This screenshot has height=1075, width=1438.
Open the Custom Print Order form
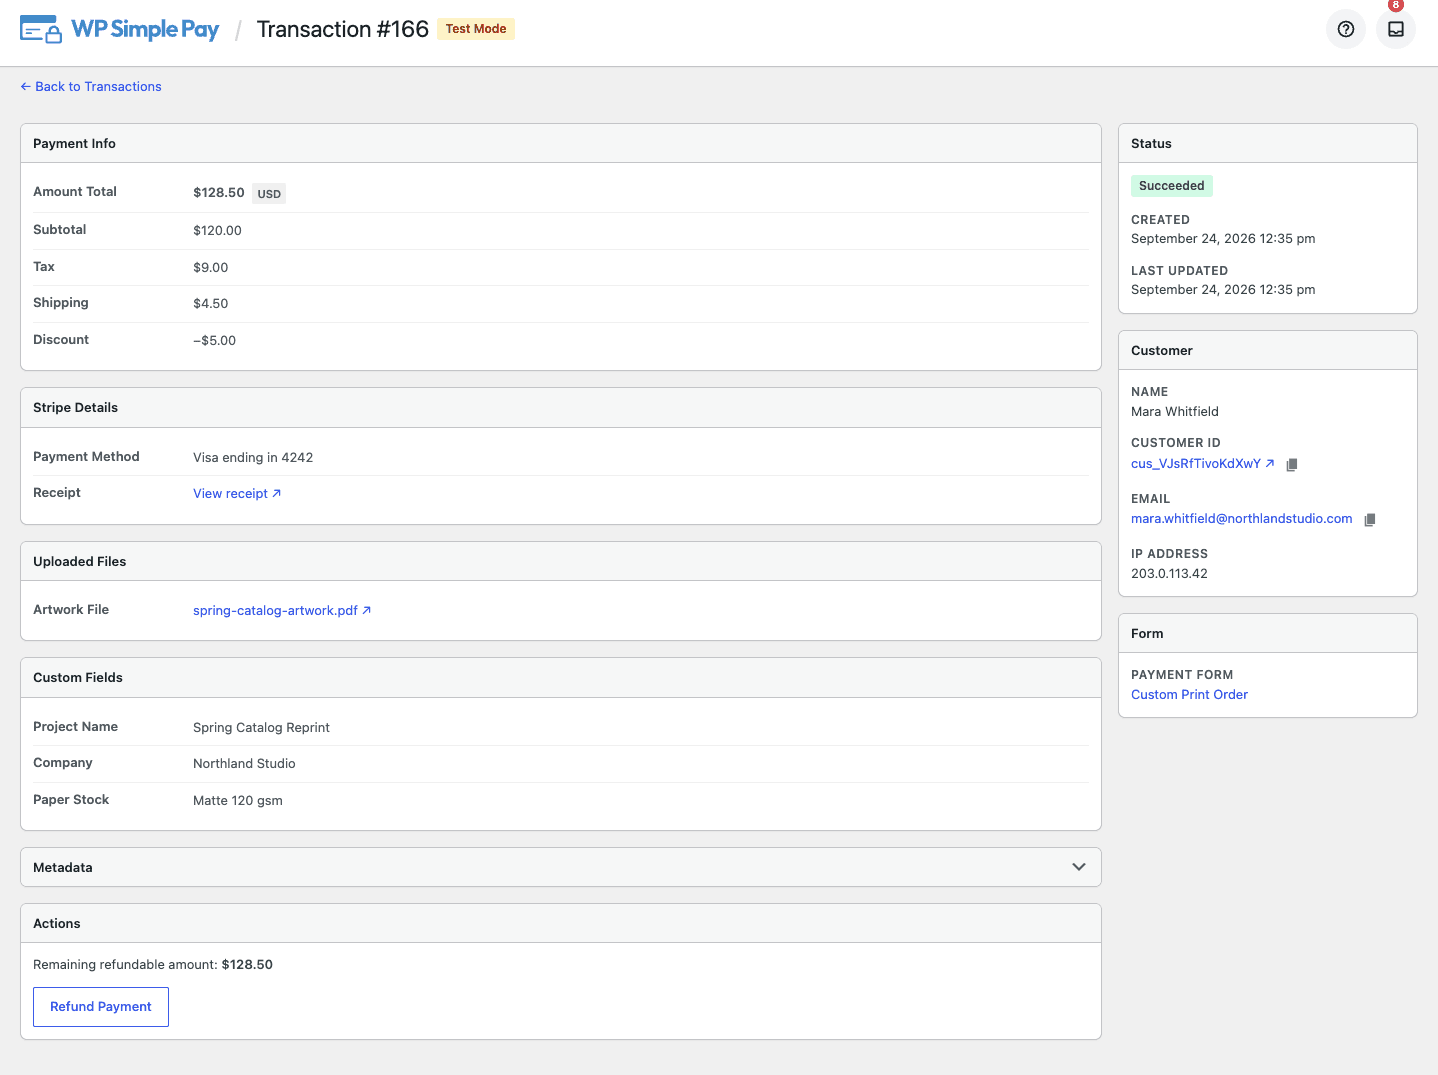pyautogui.click(x=1189, y=695)
